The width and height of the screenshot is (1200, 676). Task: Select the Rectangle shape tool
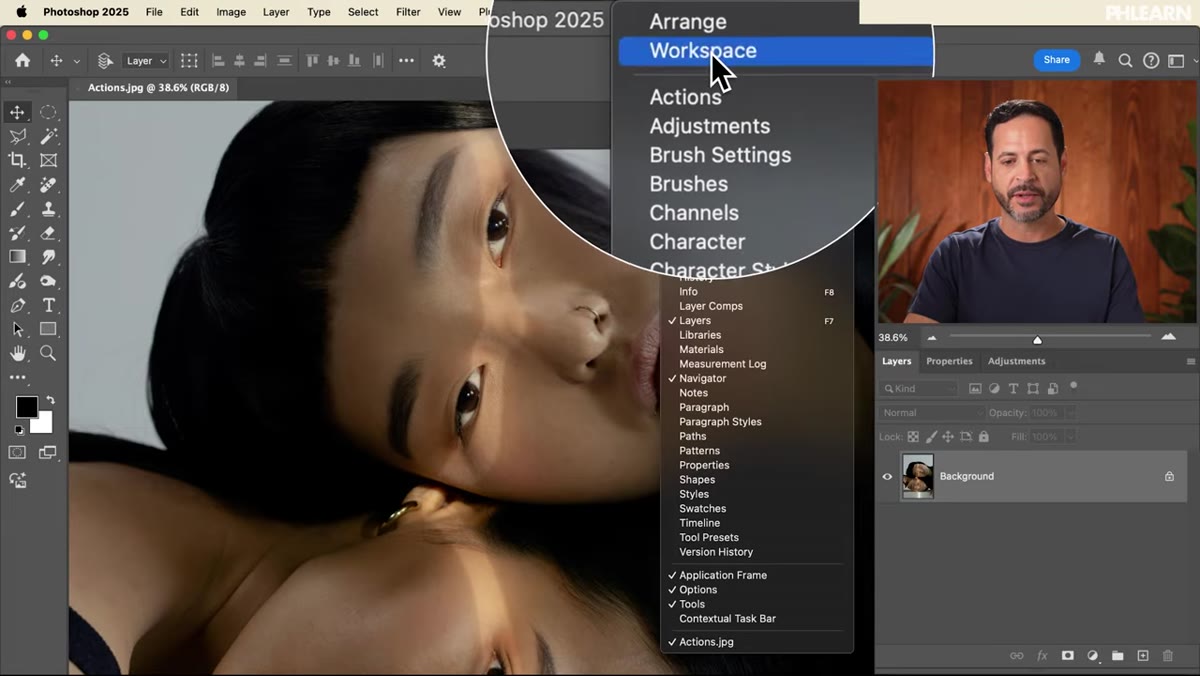(48, 329)
